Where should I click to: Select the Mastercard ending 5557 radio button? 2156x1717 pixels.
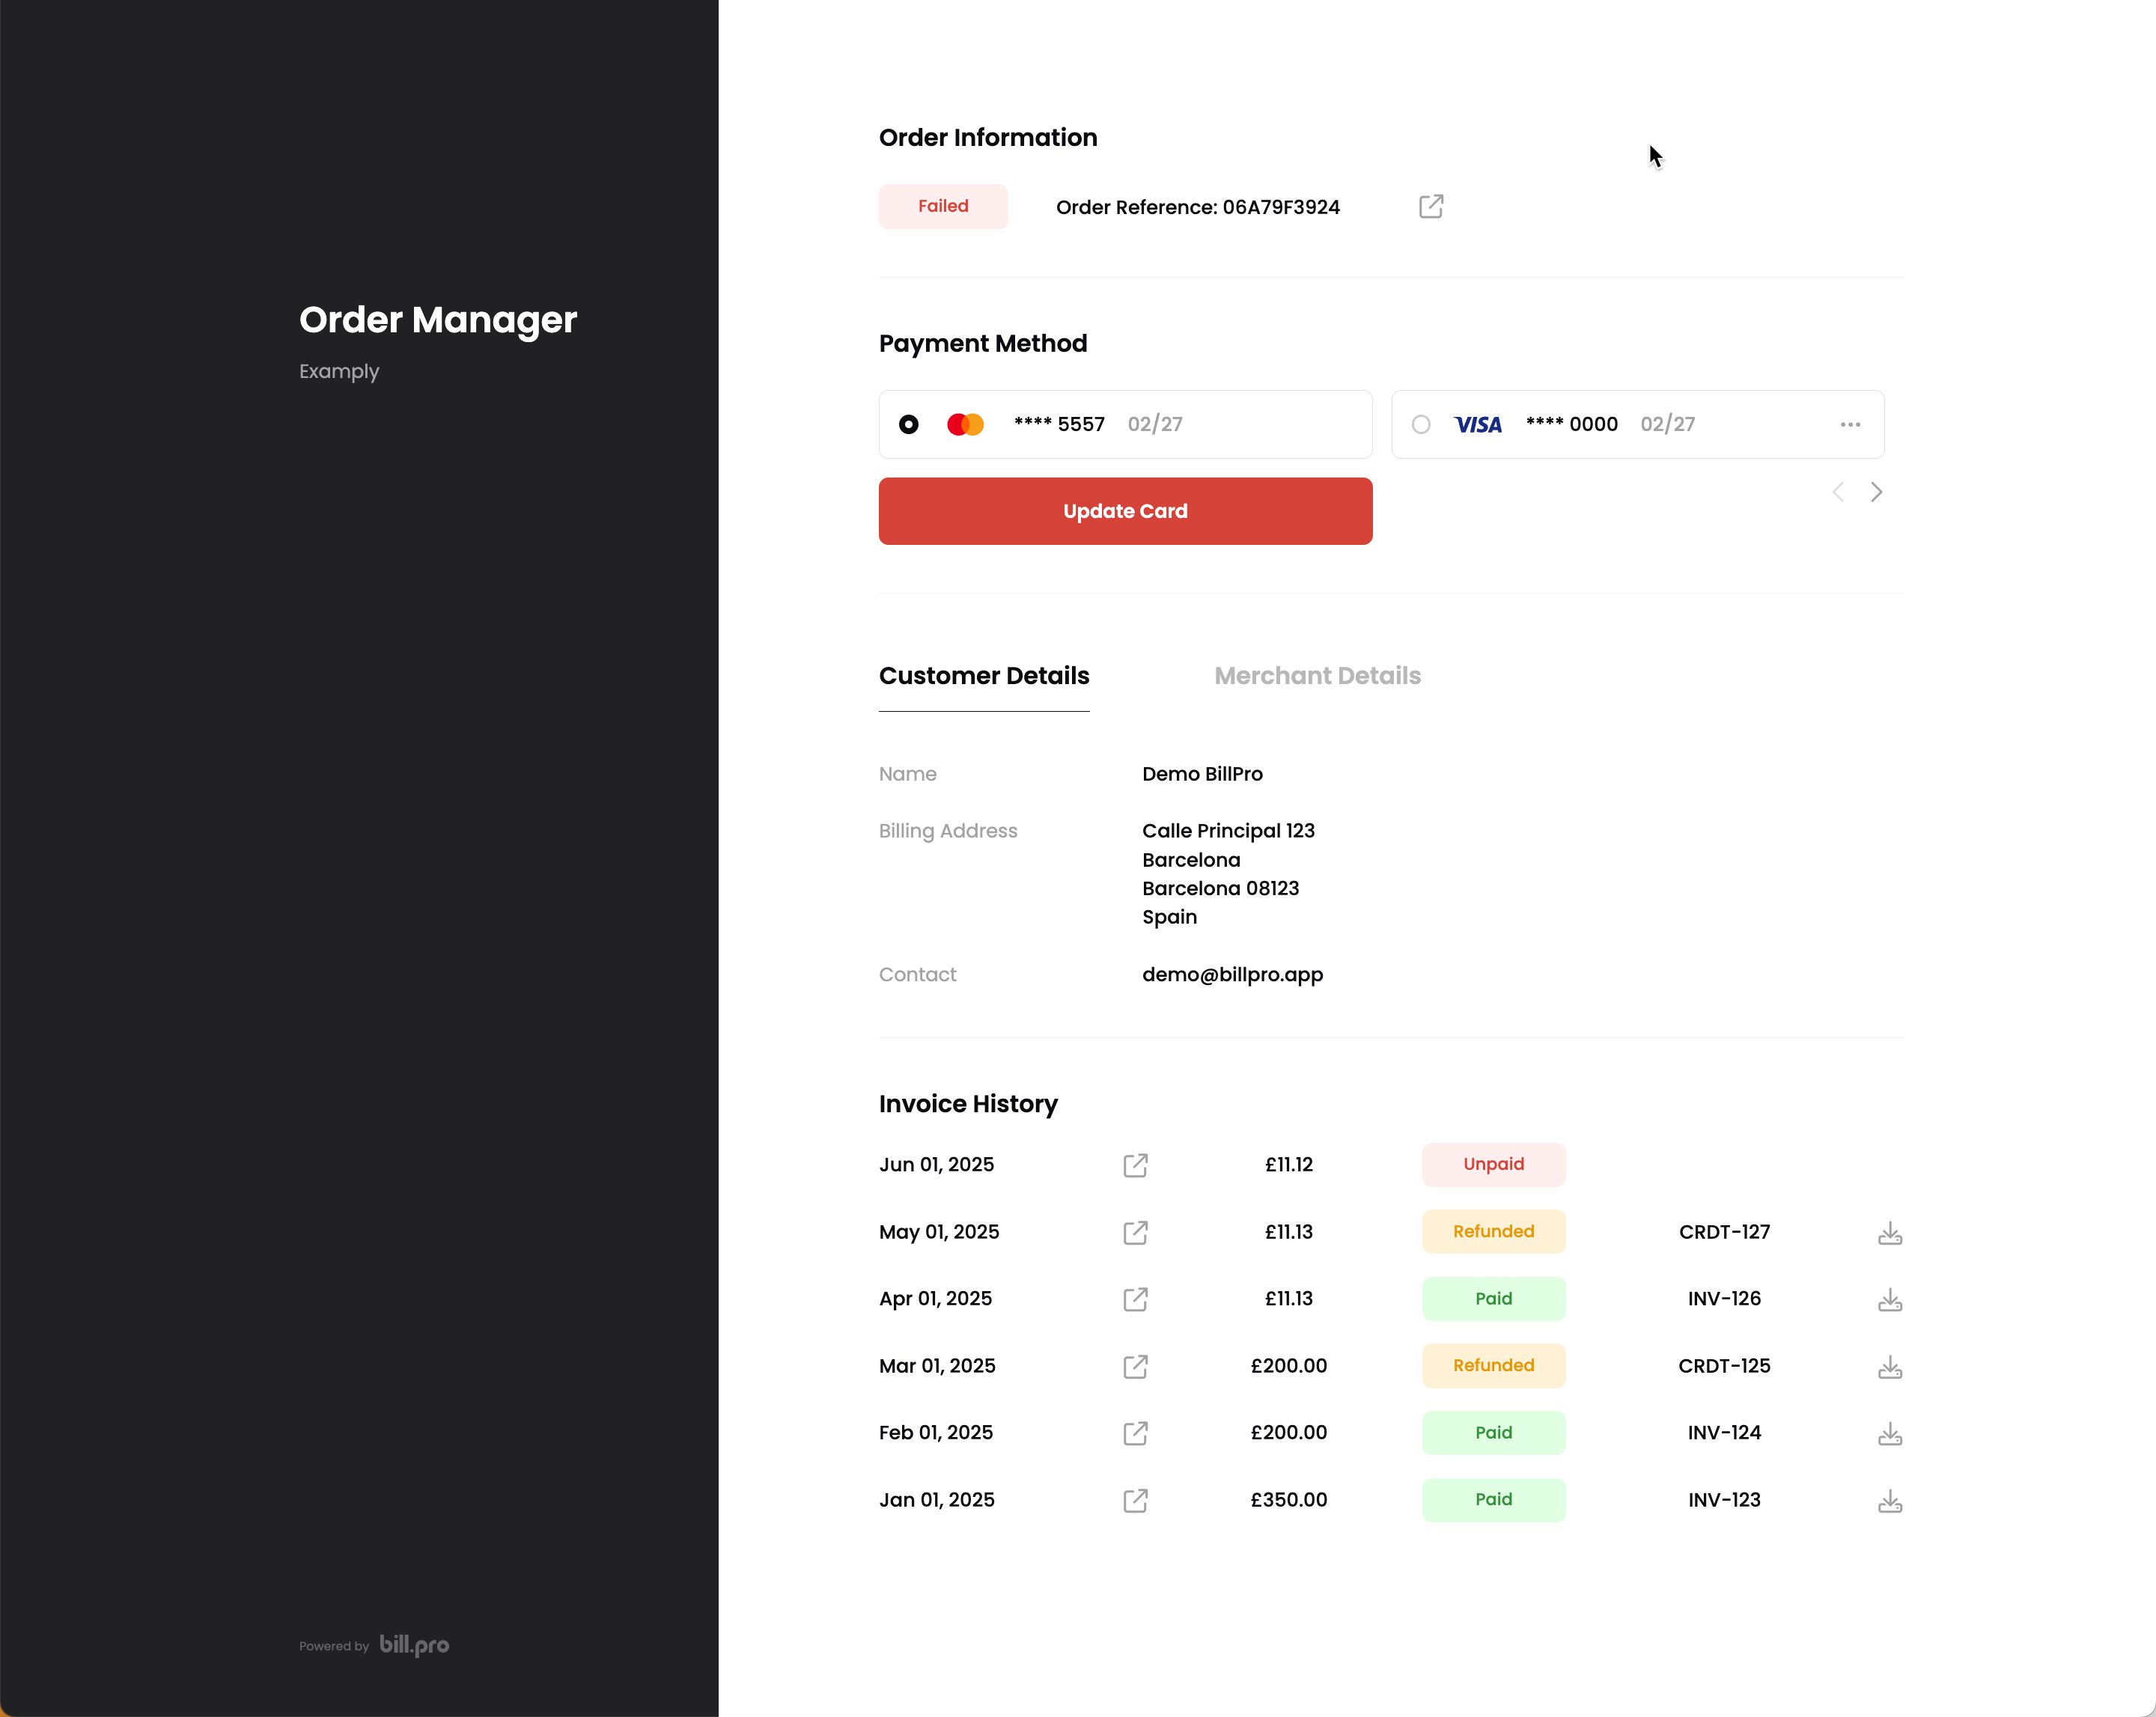908,424
